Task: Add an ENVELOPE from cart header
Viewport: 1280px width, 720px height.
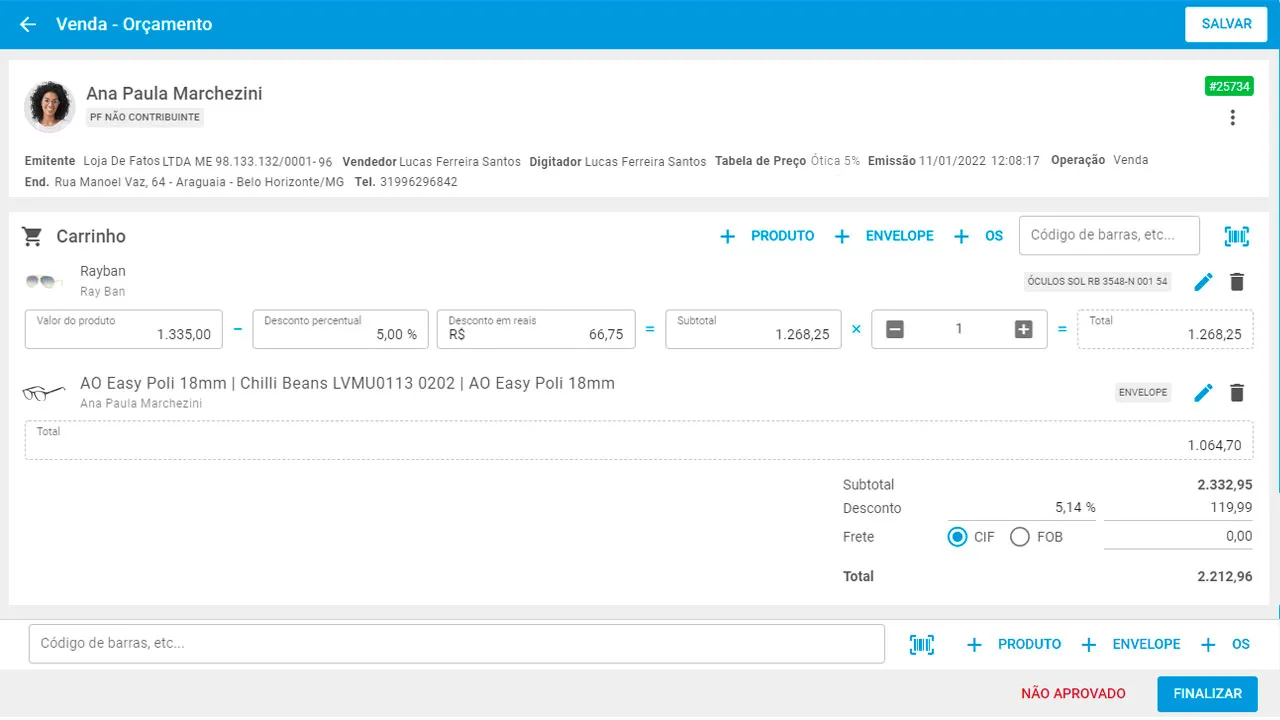Action: tap(885, 236)
